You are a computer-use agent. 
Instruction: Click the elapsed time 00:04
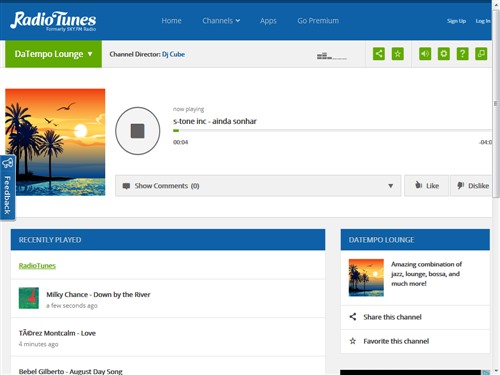[x=180, y=142]
